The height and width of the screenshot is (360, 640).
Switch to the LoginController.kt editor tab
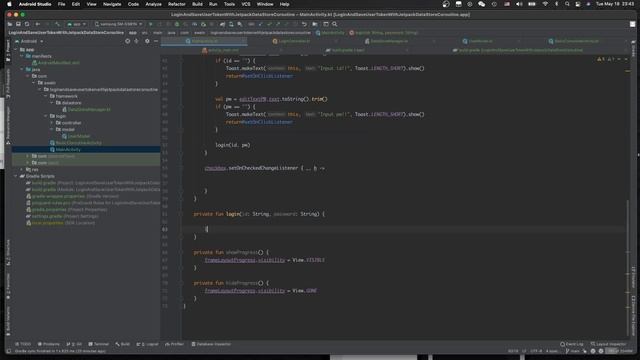[x=294, y=41]
